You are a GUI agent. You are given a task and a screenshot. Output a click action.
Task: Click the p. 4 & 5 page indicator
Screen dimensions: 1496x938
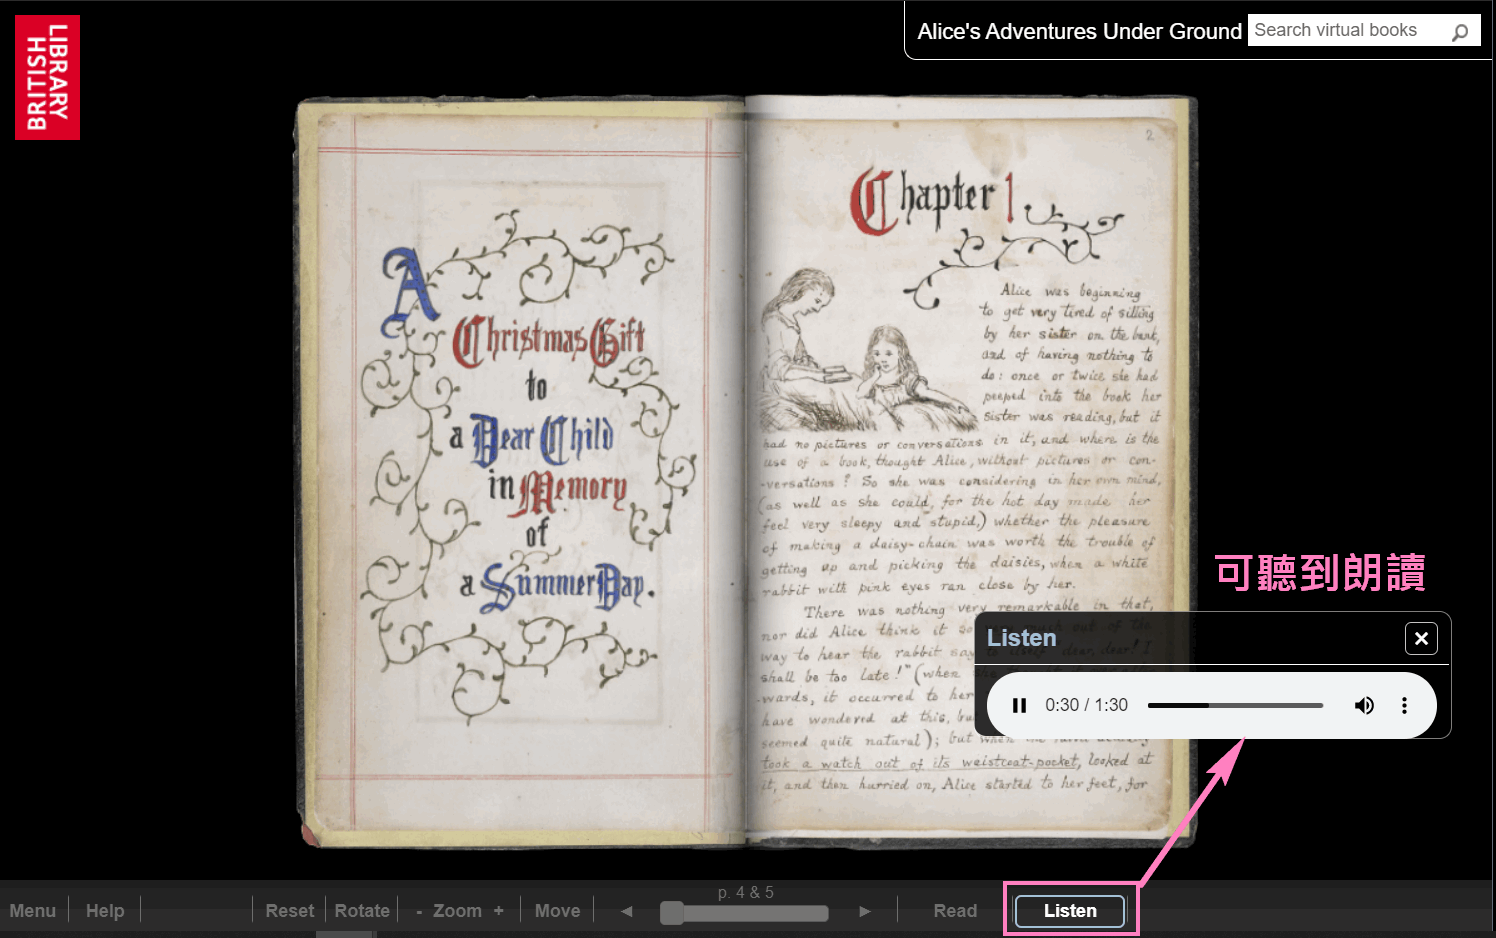point(746,892)
